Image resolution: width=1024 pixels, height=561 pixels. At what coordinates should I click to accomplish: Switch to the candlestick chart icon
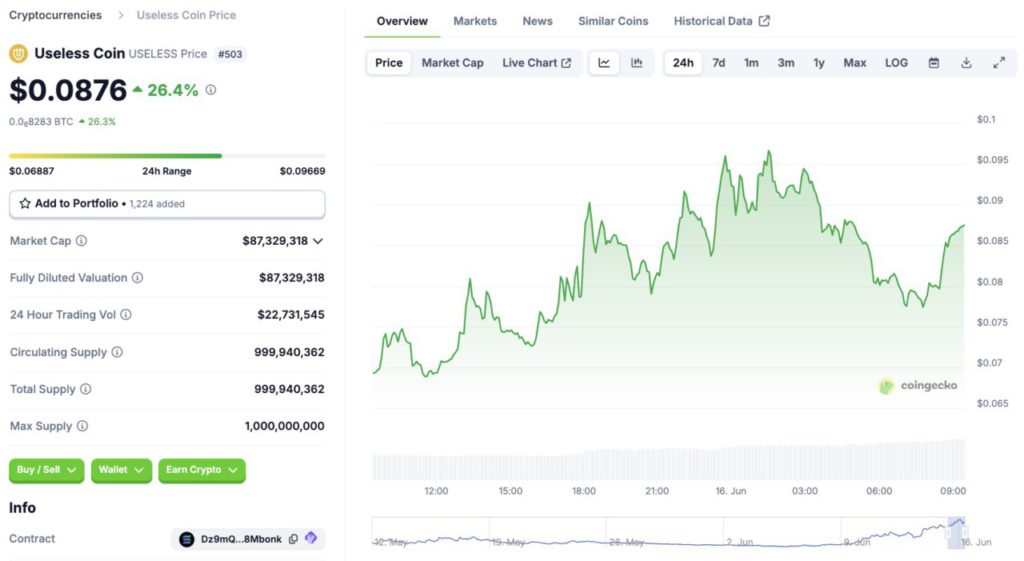coord(637,63)
